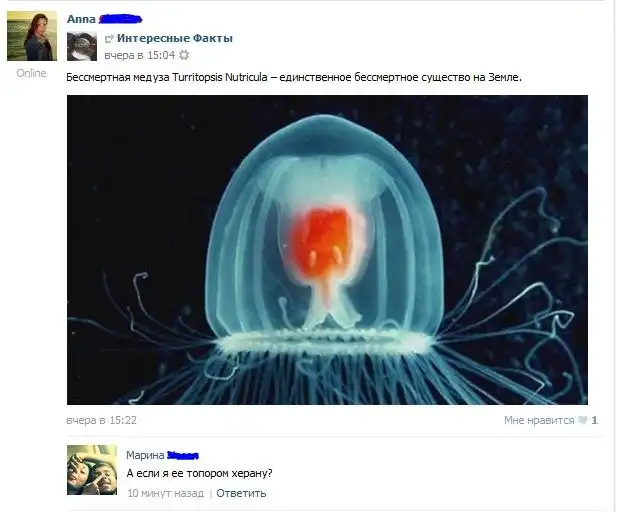Open the immortal jellyfish image
This screenshot has height=512, width=628.
pos(327,250)
